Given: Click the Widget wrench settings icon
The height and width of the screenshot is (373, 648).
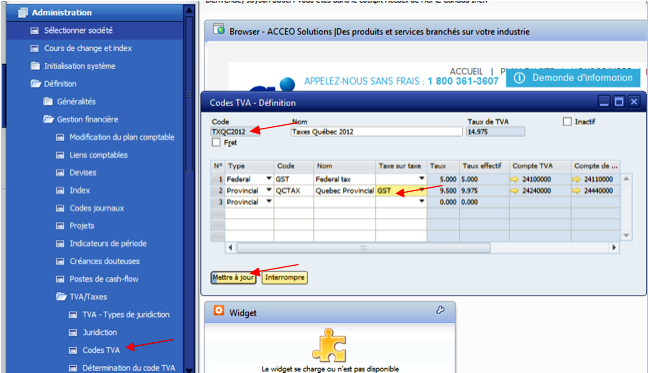Looking at the screenshot, I should (x=440, y=310).
